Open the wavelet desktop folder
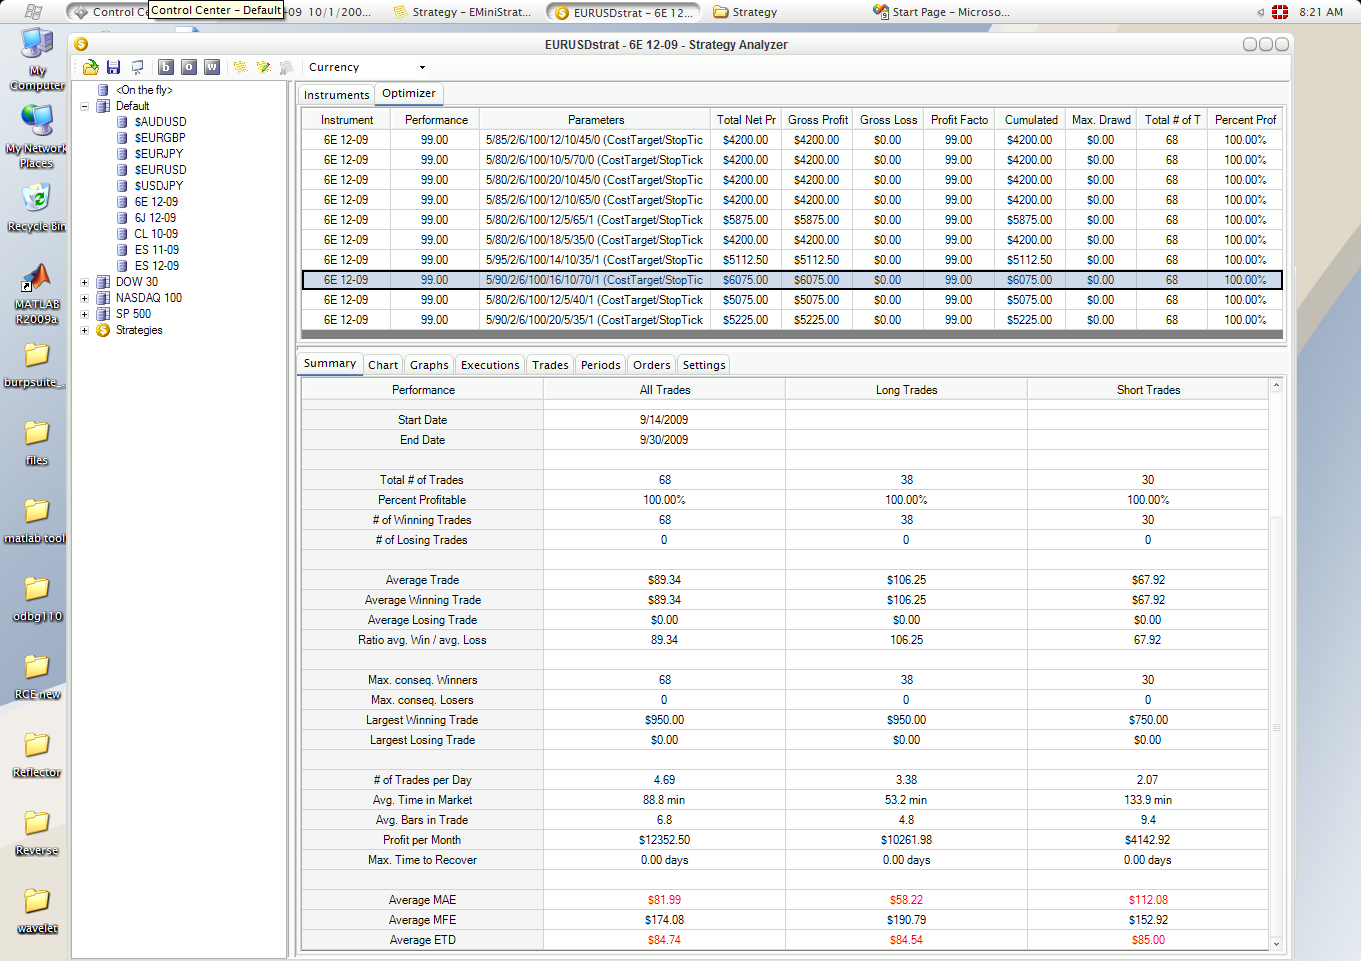1361x961 pixels. (37, 910)
